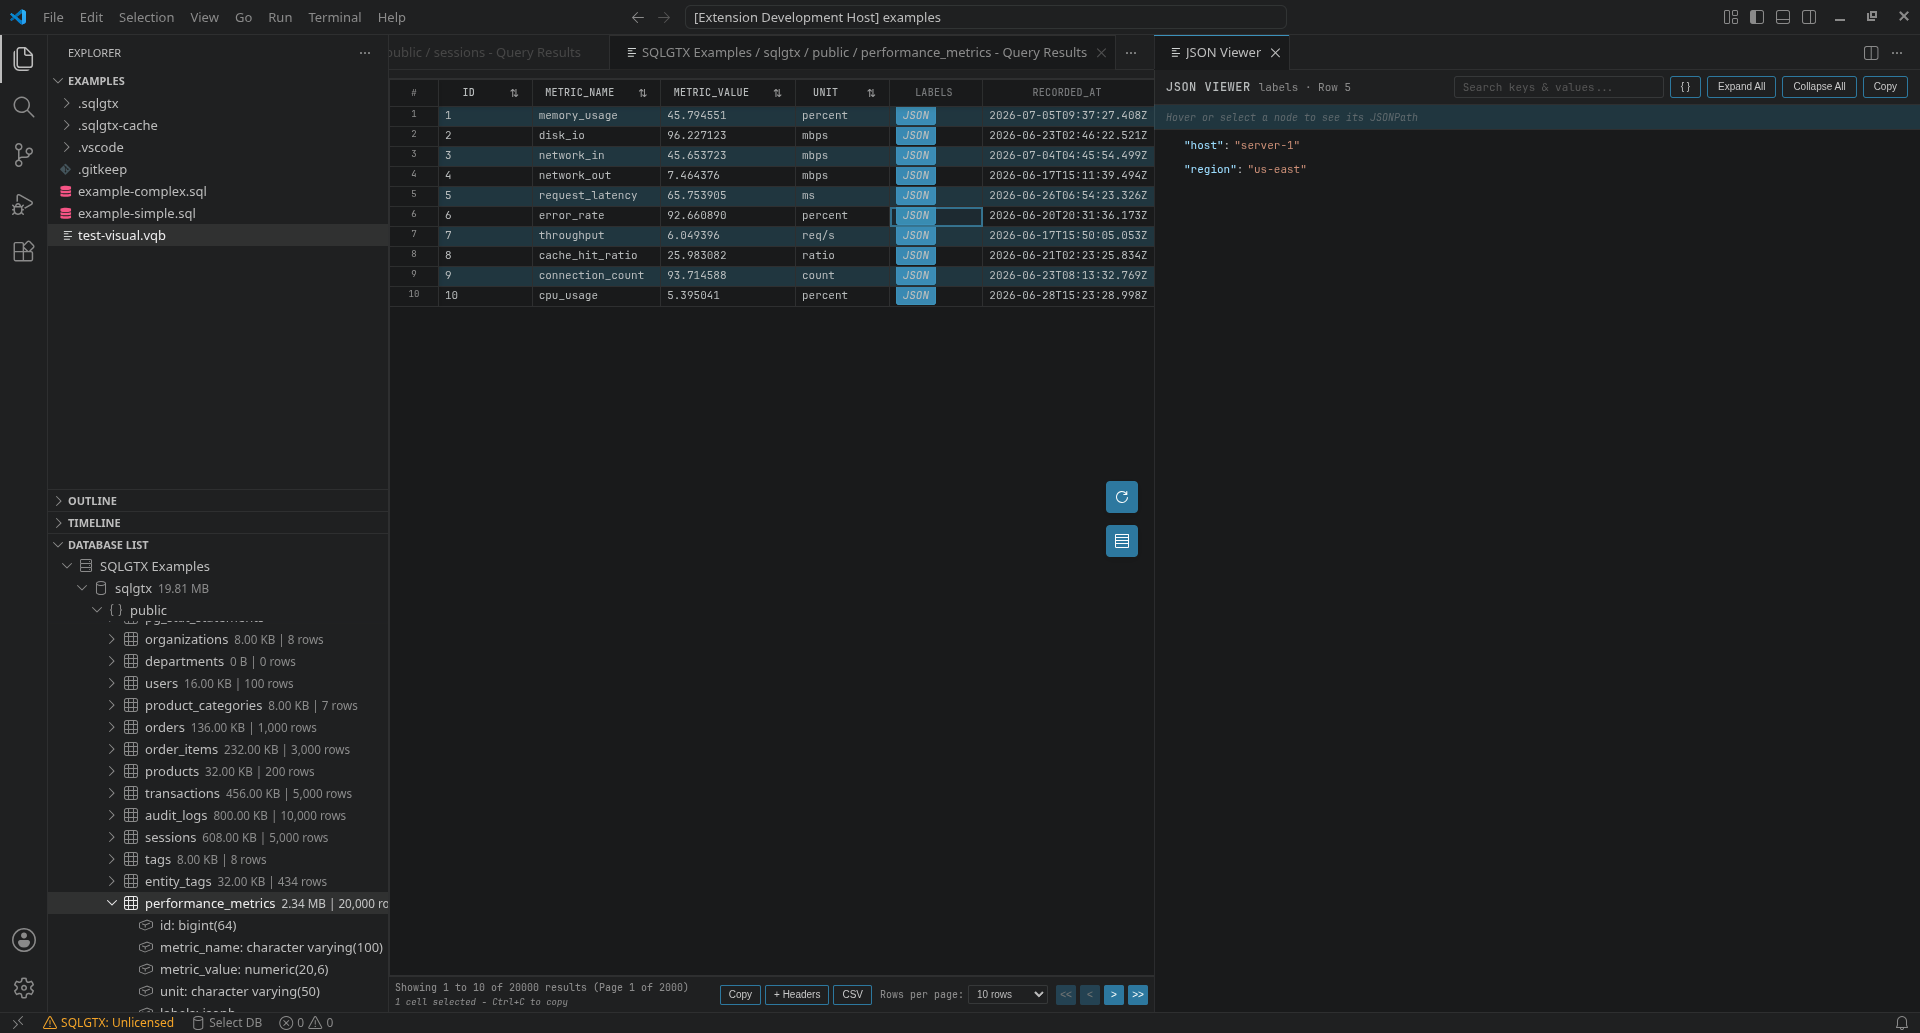
Task: Open test-visual.vqb file
Action: pyautogui.click(x=218, y=236)
